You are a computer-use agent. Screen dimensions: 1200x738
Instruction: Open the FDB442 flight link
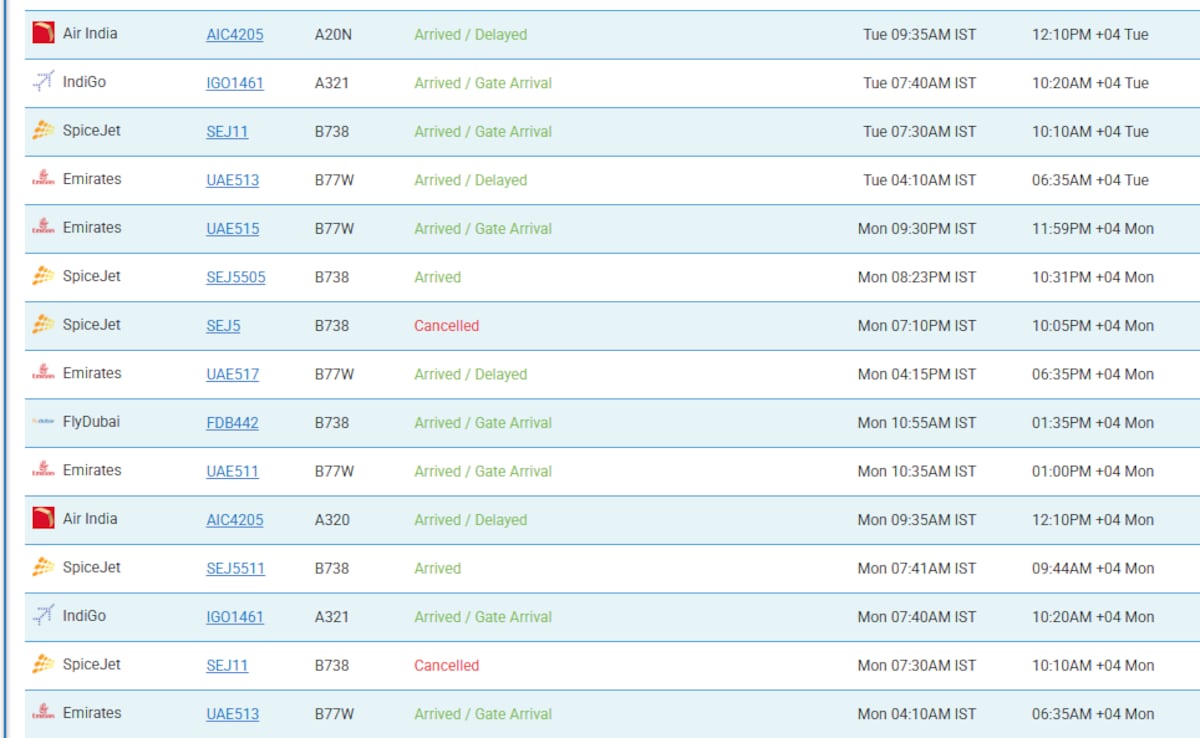coord(232,423)
